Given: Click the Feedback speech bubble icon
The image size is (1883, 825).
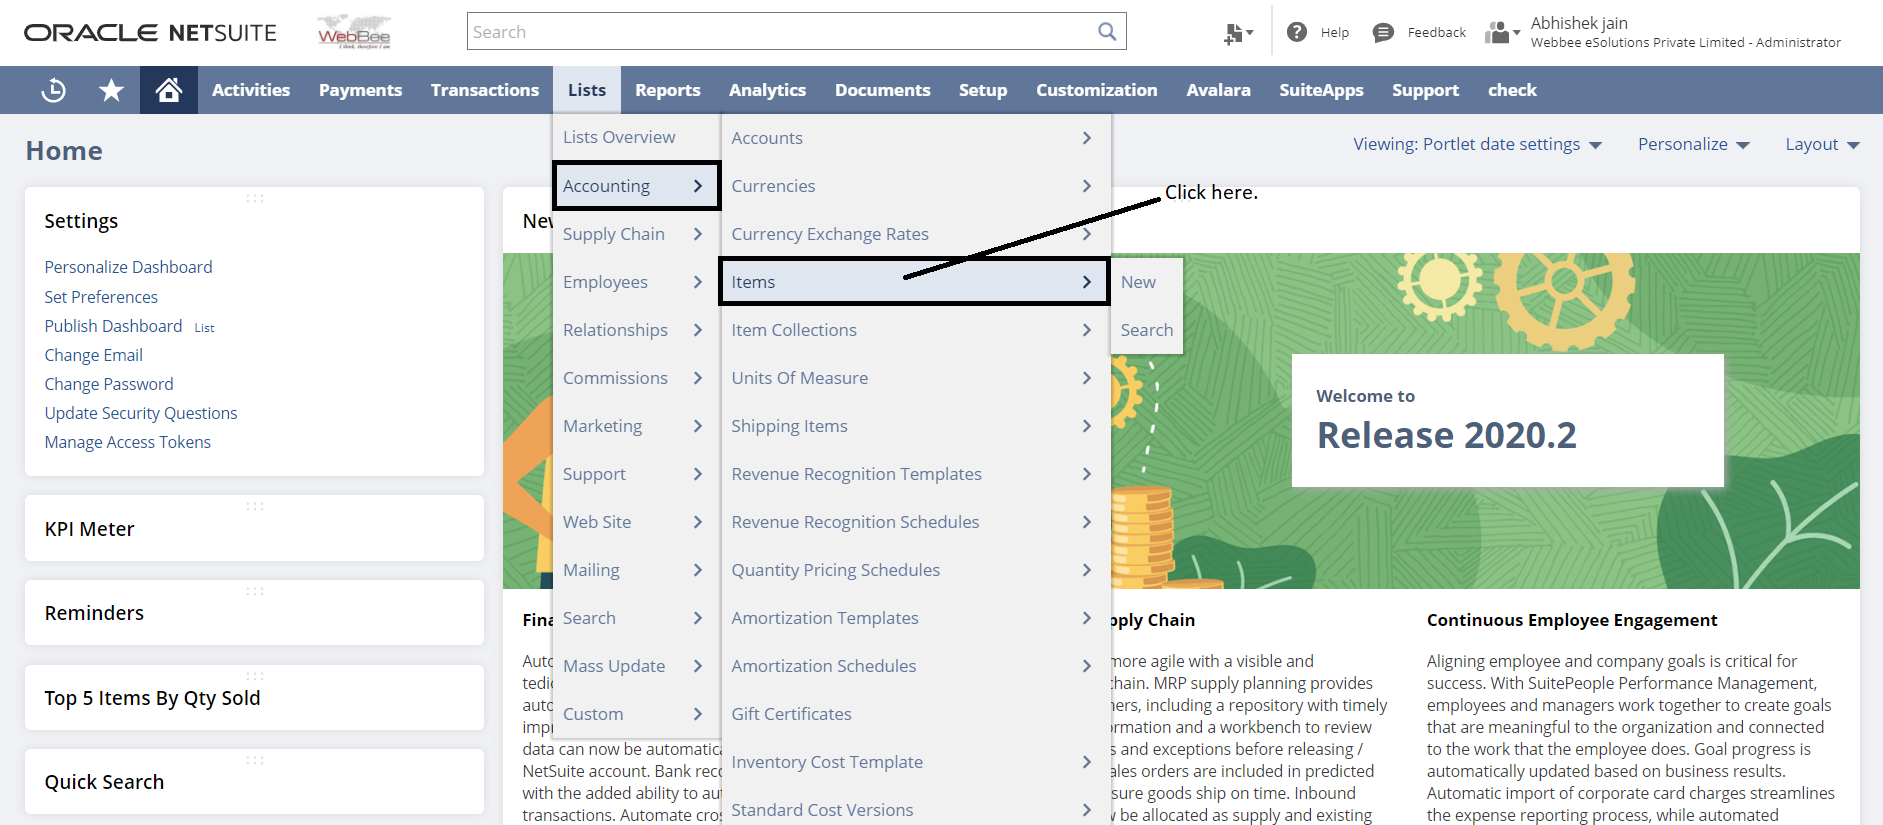Looking at the screenshot, I should tap(1383, 32).
